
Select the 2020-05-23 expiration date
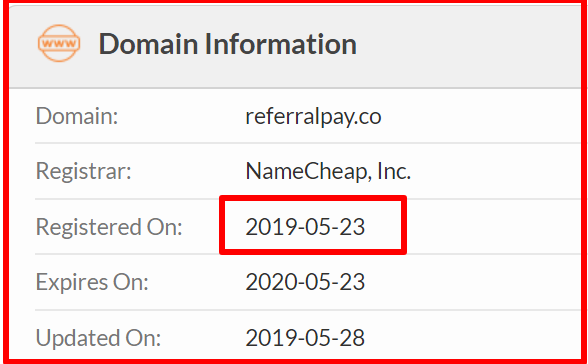pyautogui.click(x=305, y=282)
